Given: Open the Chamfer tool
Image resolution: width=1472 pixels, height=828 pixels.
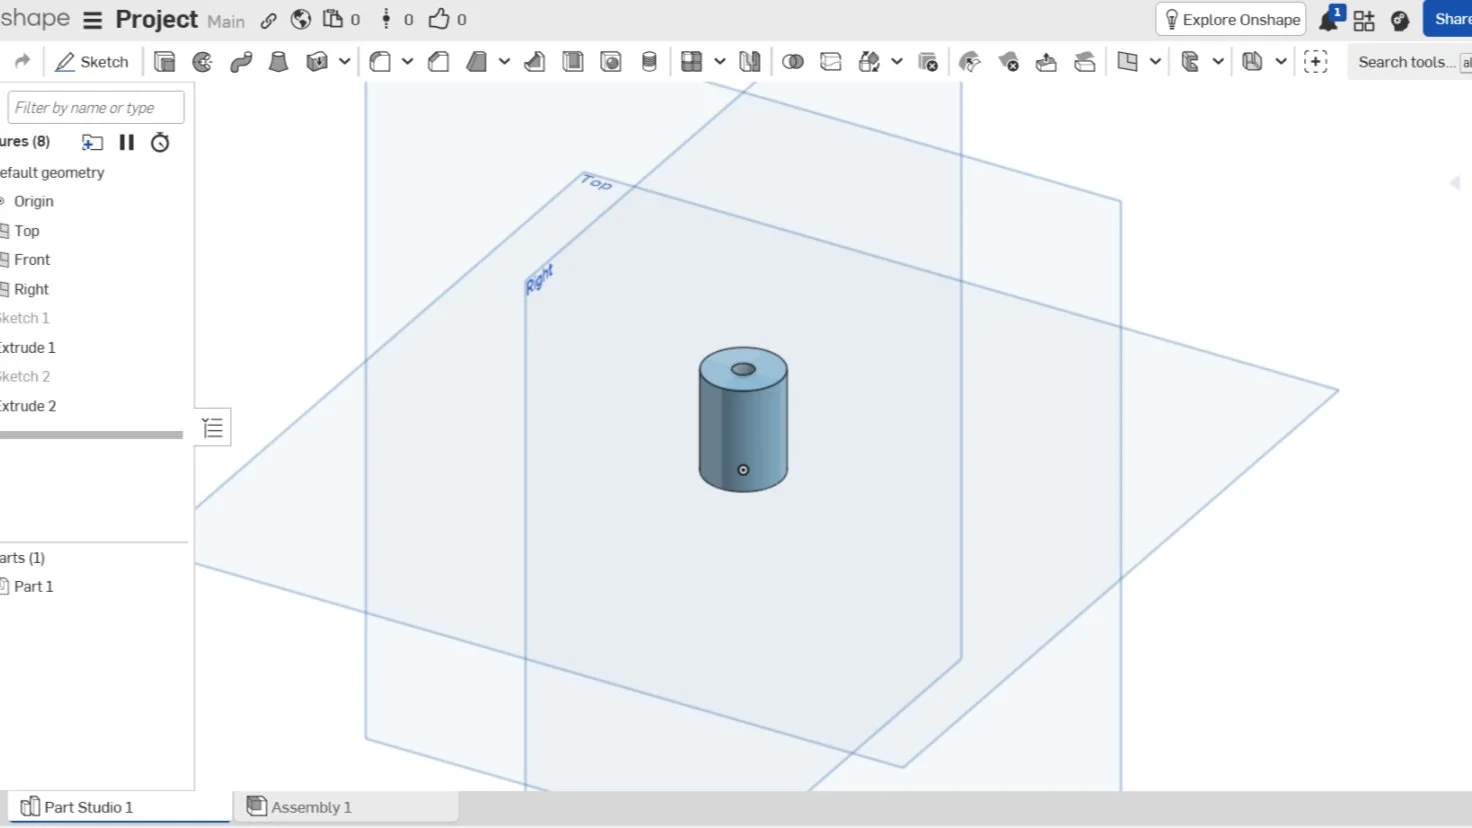Looking at the screenshot, I should [x=438, y=62].
